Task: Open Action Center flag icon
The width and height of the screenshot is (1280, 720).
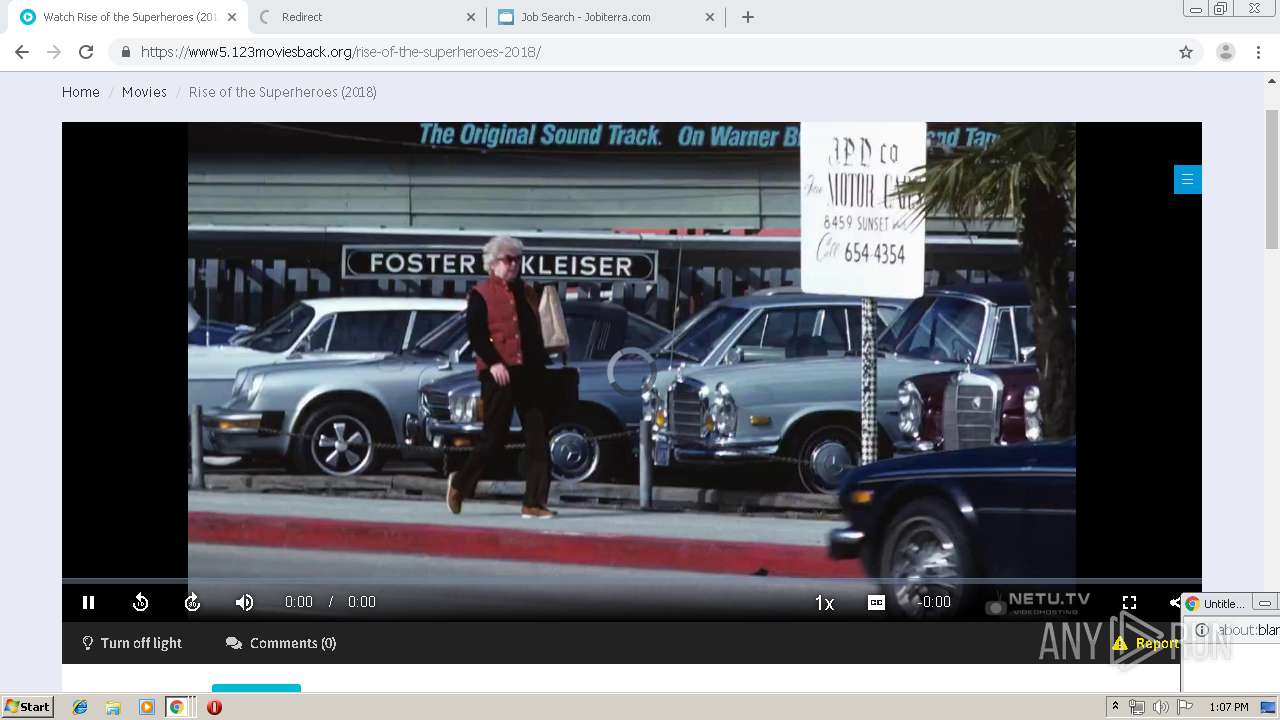Action: pyautogui.click(x=1185, y=707)
